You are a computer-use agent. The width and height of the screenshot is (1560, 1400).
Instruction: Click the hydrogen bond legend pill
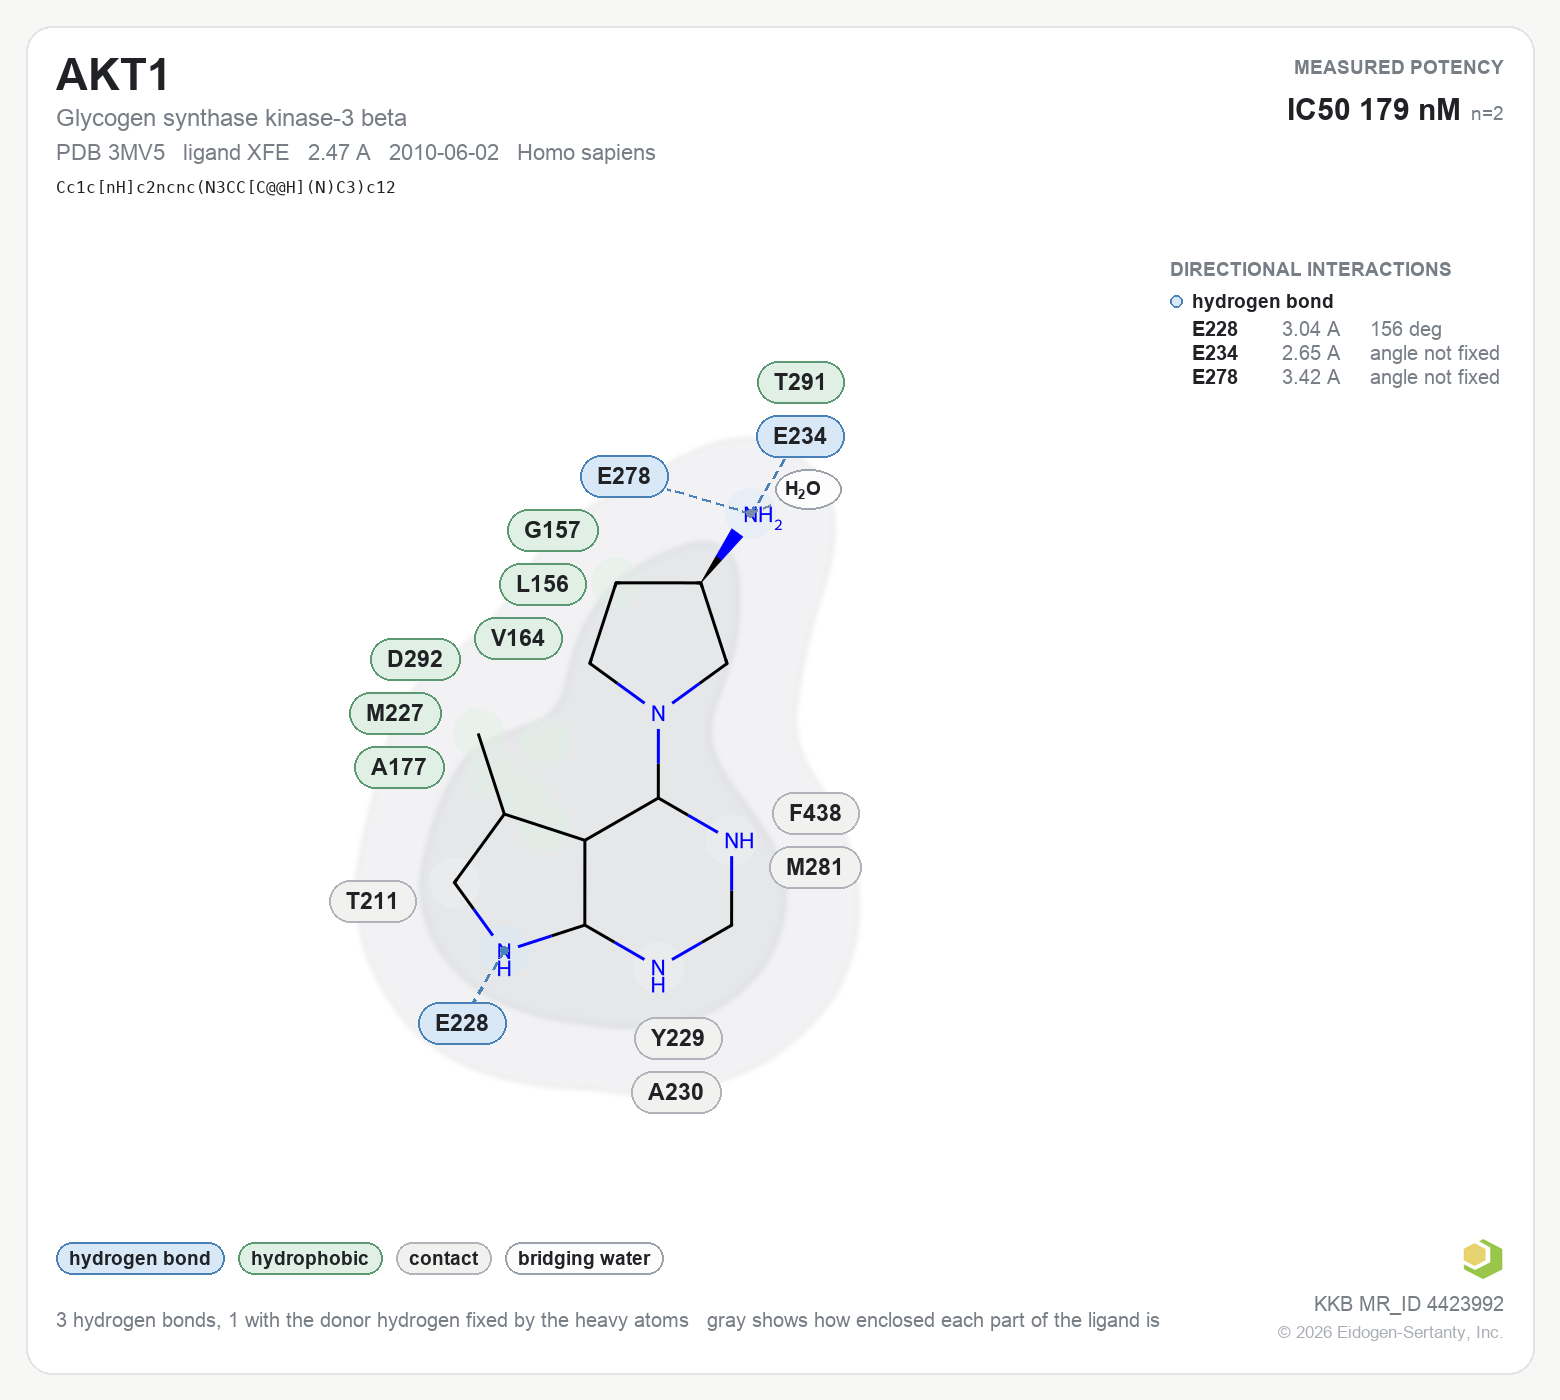click(x=140, y=1258)
